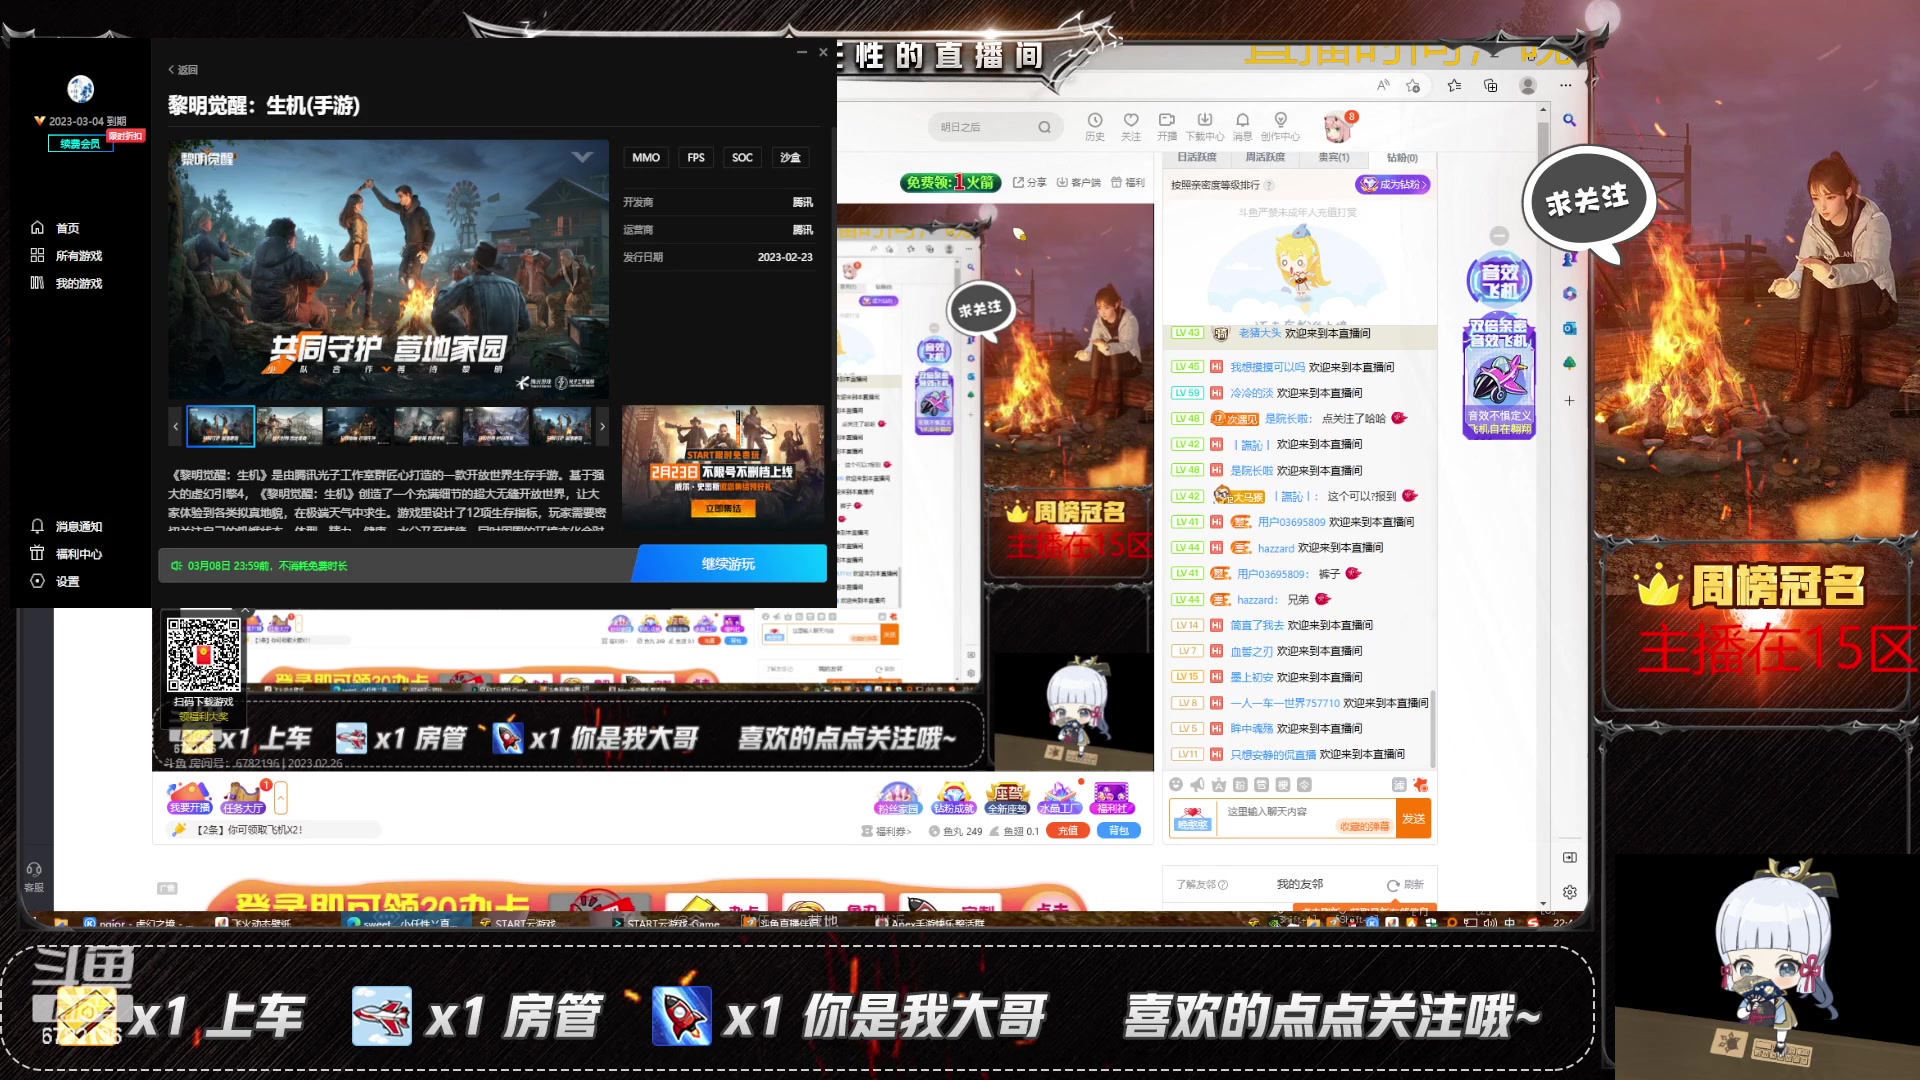The width and height of the screenshot is (1920, 1080).
Task: Select the FPS genre tag
Action: coord(696,158)
